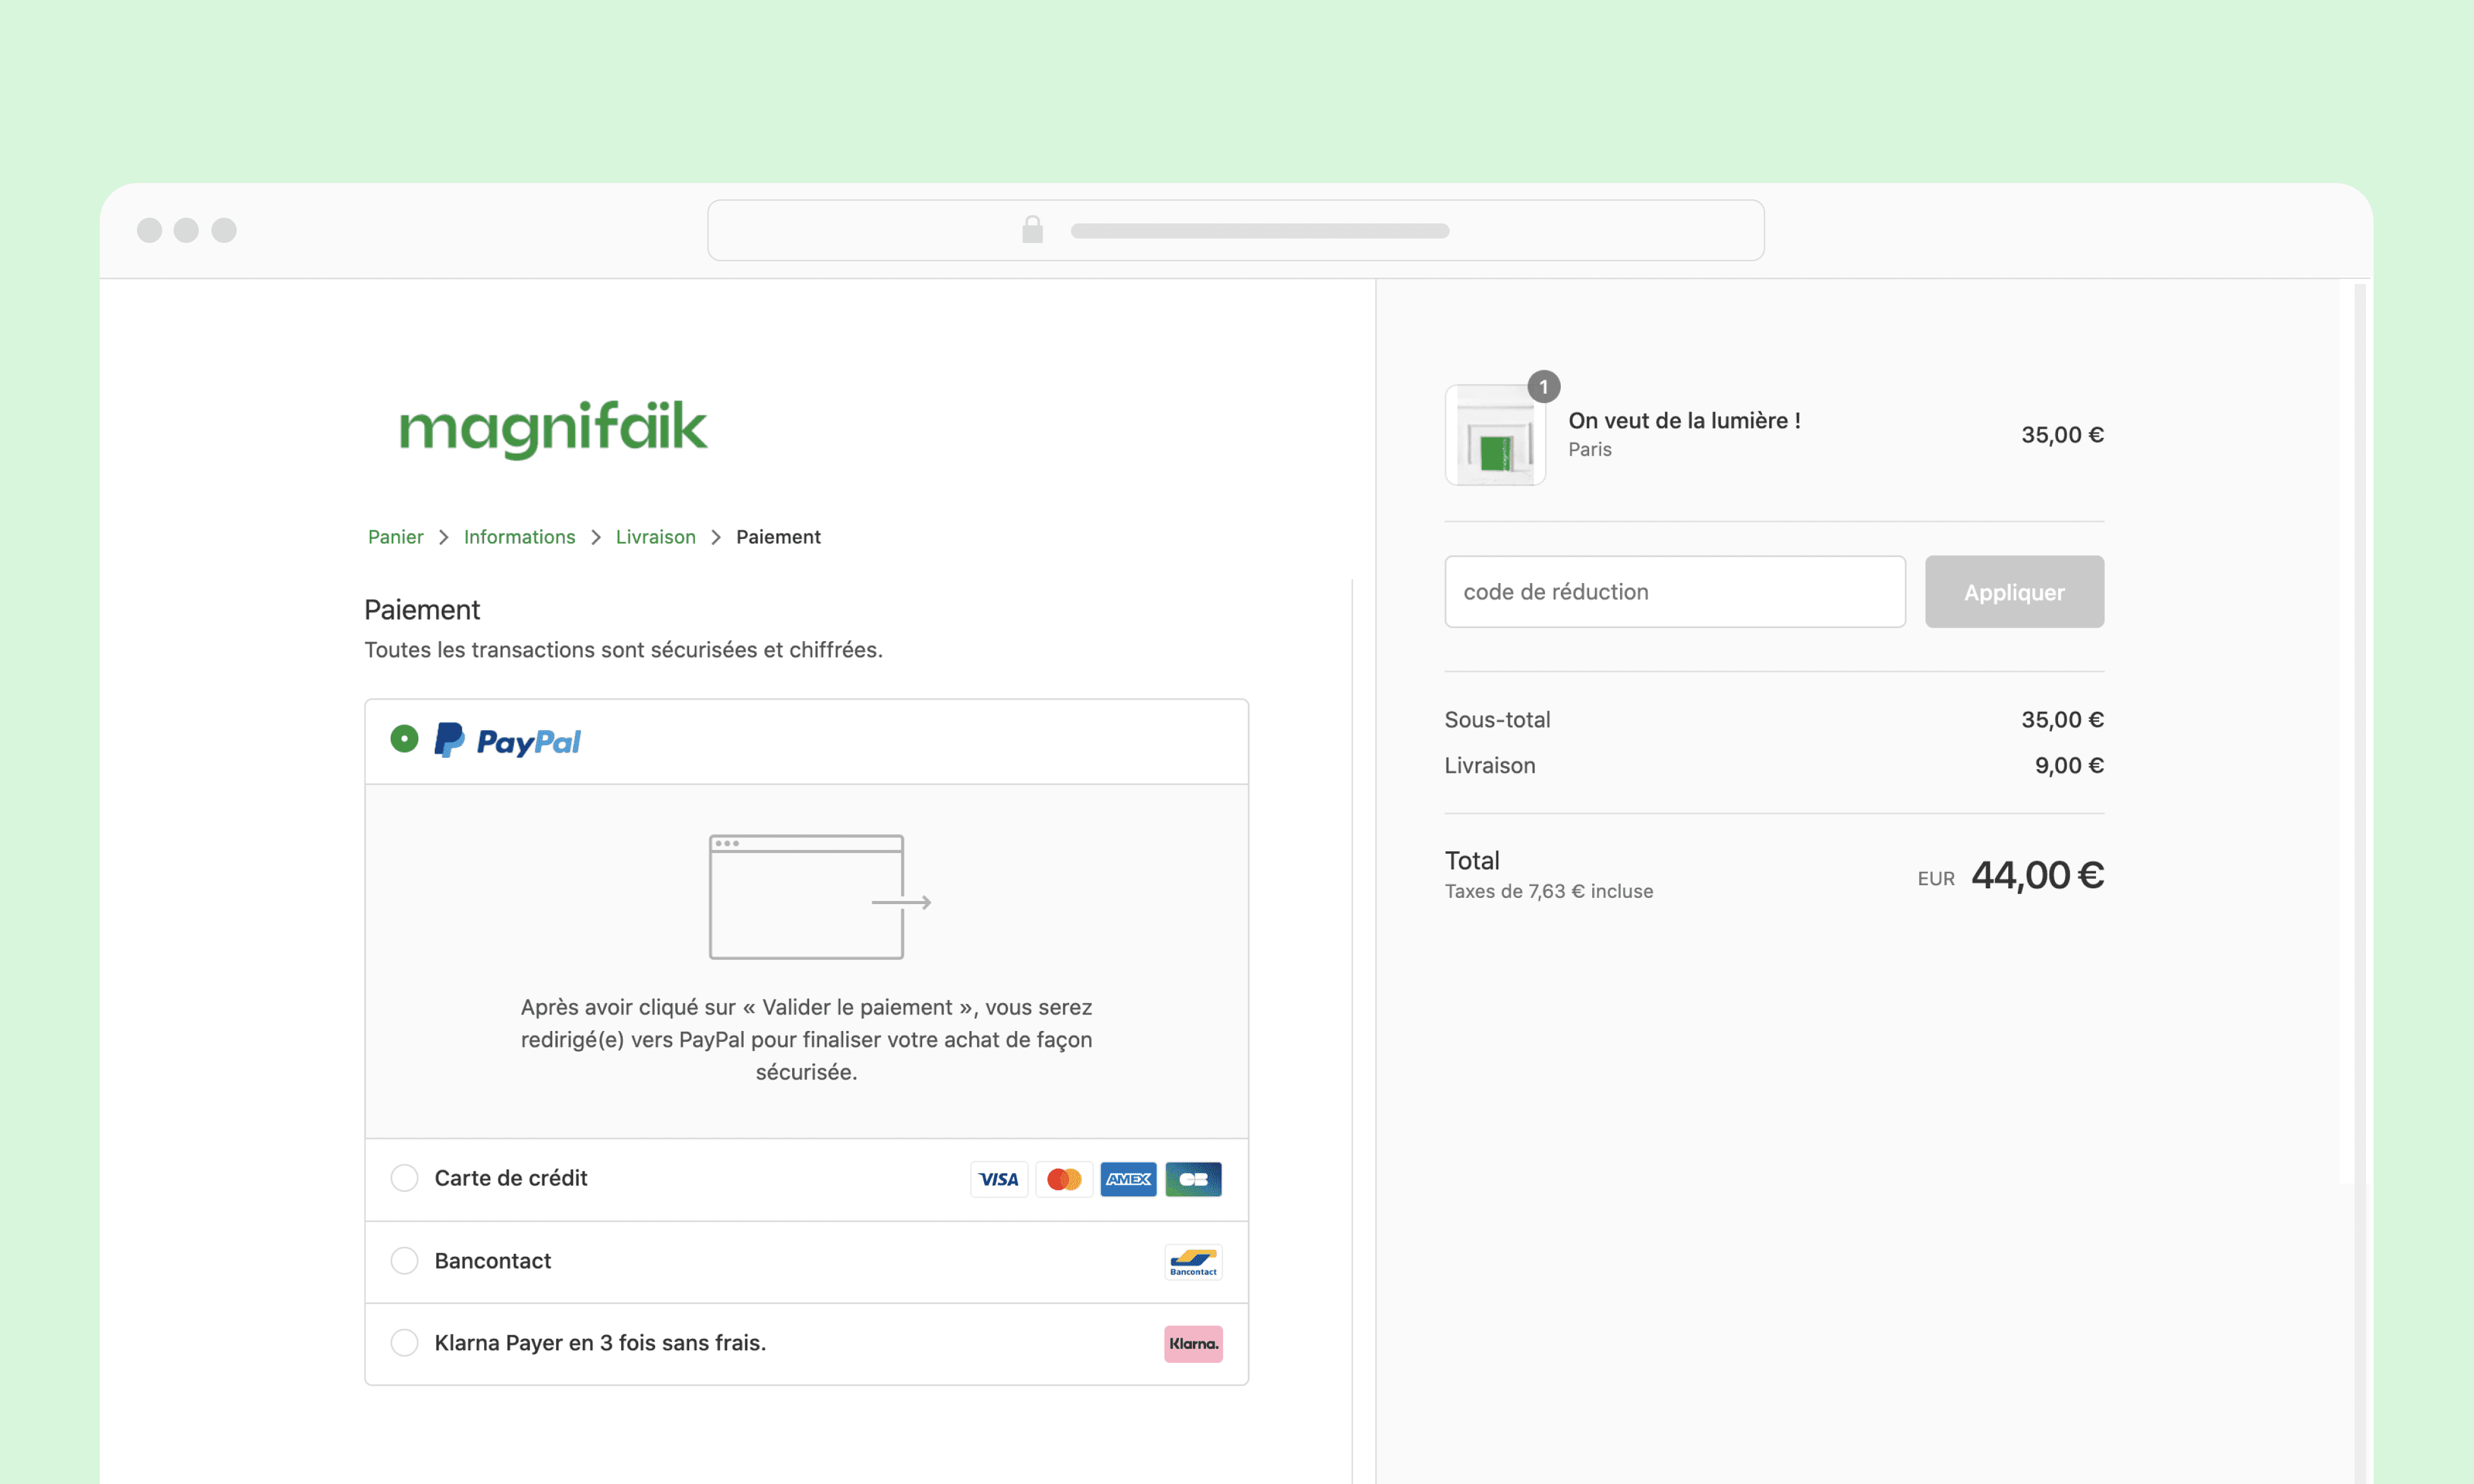Image resolution: width=2474 pixels, height=1484 pixels.
Task: Choose Carte de crédit payment option
Action: pos(404,1178)
